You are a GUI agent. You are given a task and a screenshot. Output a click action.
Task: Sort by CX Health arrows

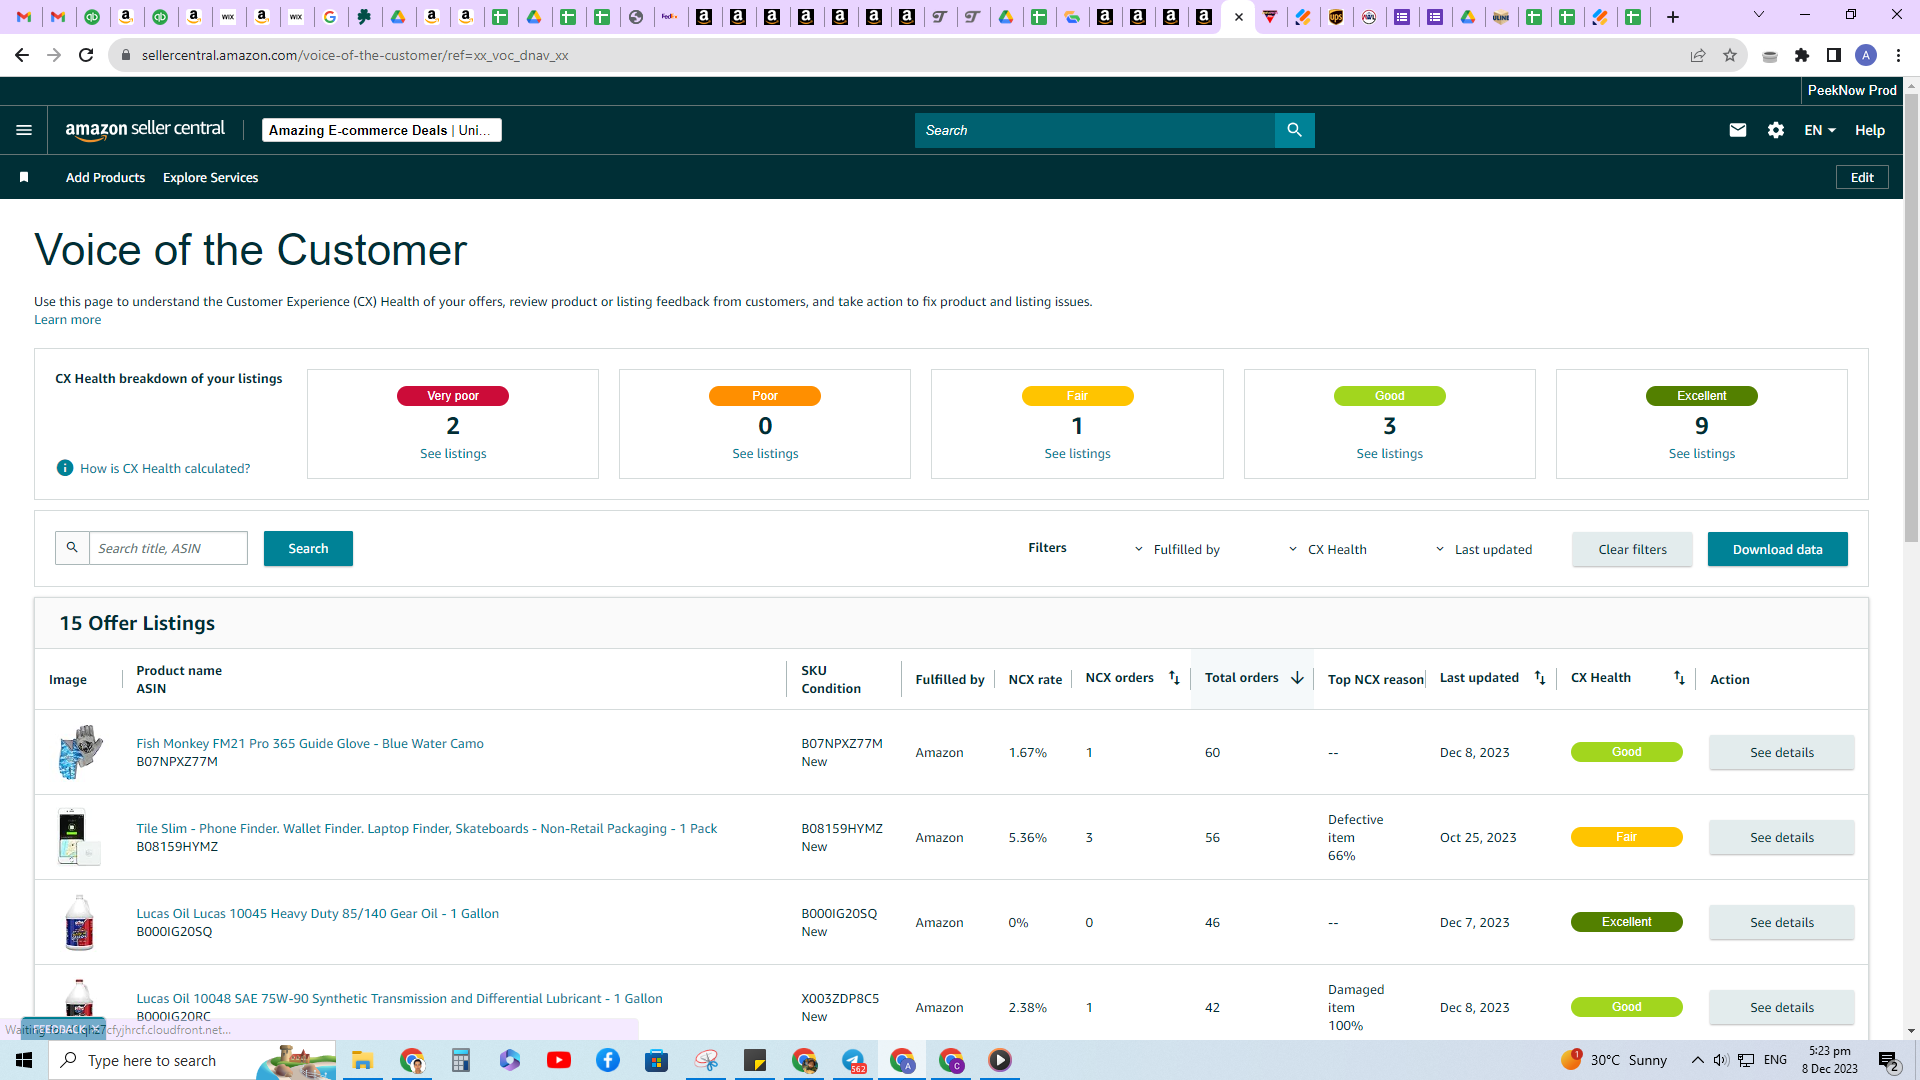pyautogui.click(x=1679, y=678)
